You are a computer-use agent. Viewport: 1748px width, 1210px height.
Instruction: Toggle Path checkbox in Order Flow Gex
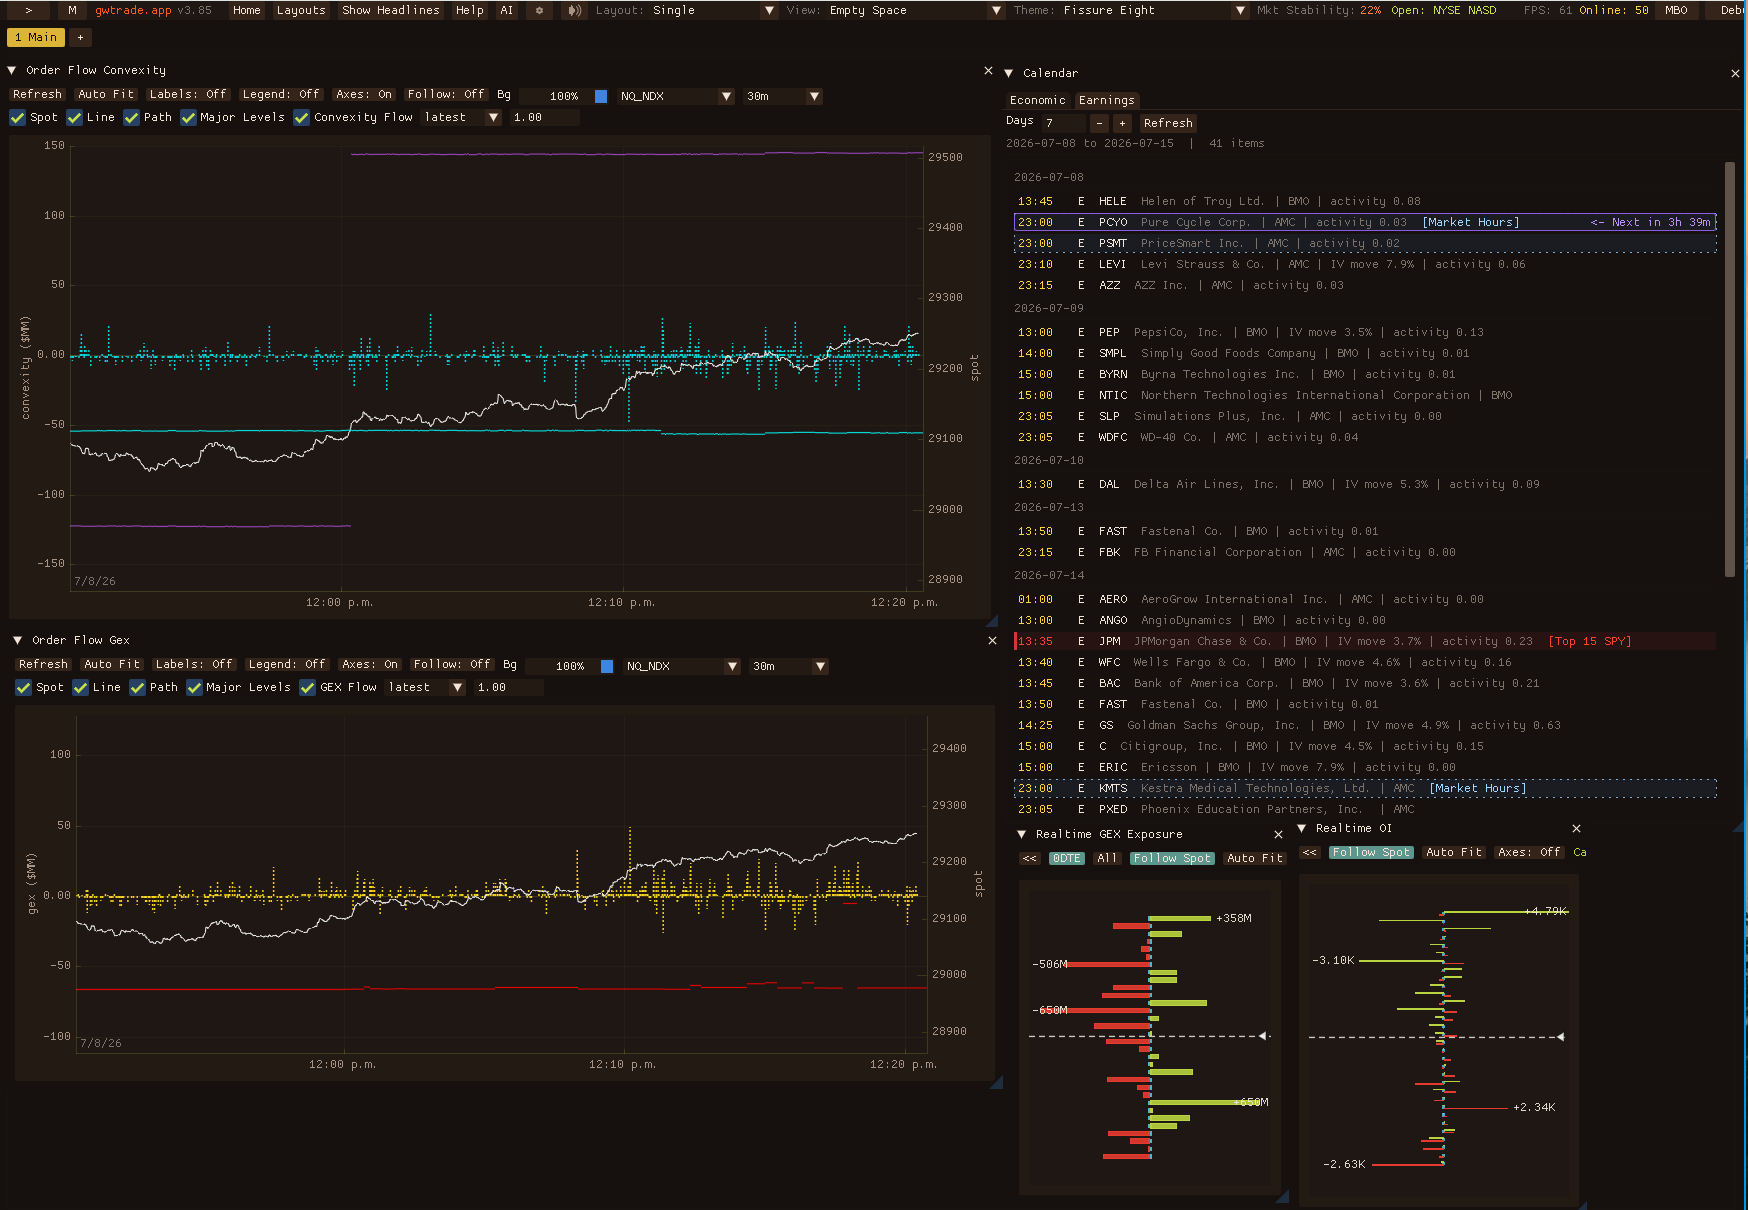click(x=138, y=688)
